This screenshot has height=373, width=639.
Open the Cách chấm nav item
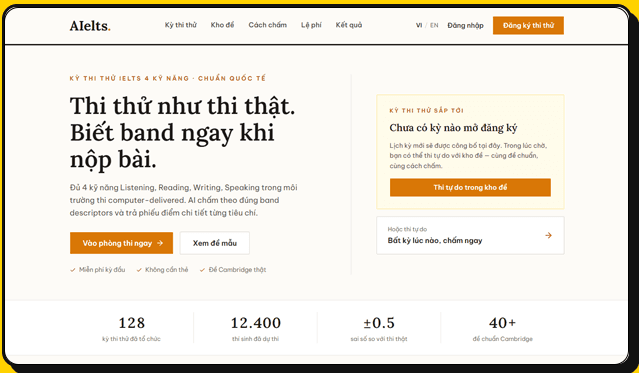[x=267, y=25]
